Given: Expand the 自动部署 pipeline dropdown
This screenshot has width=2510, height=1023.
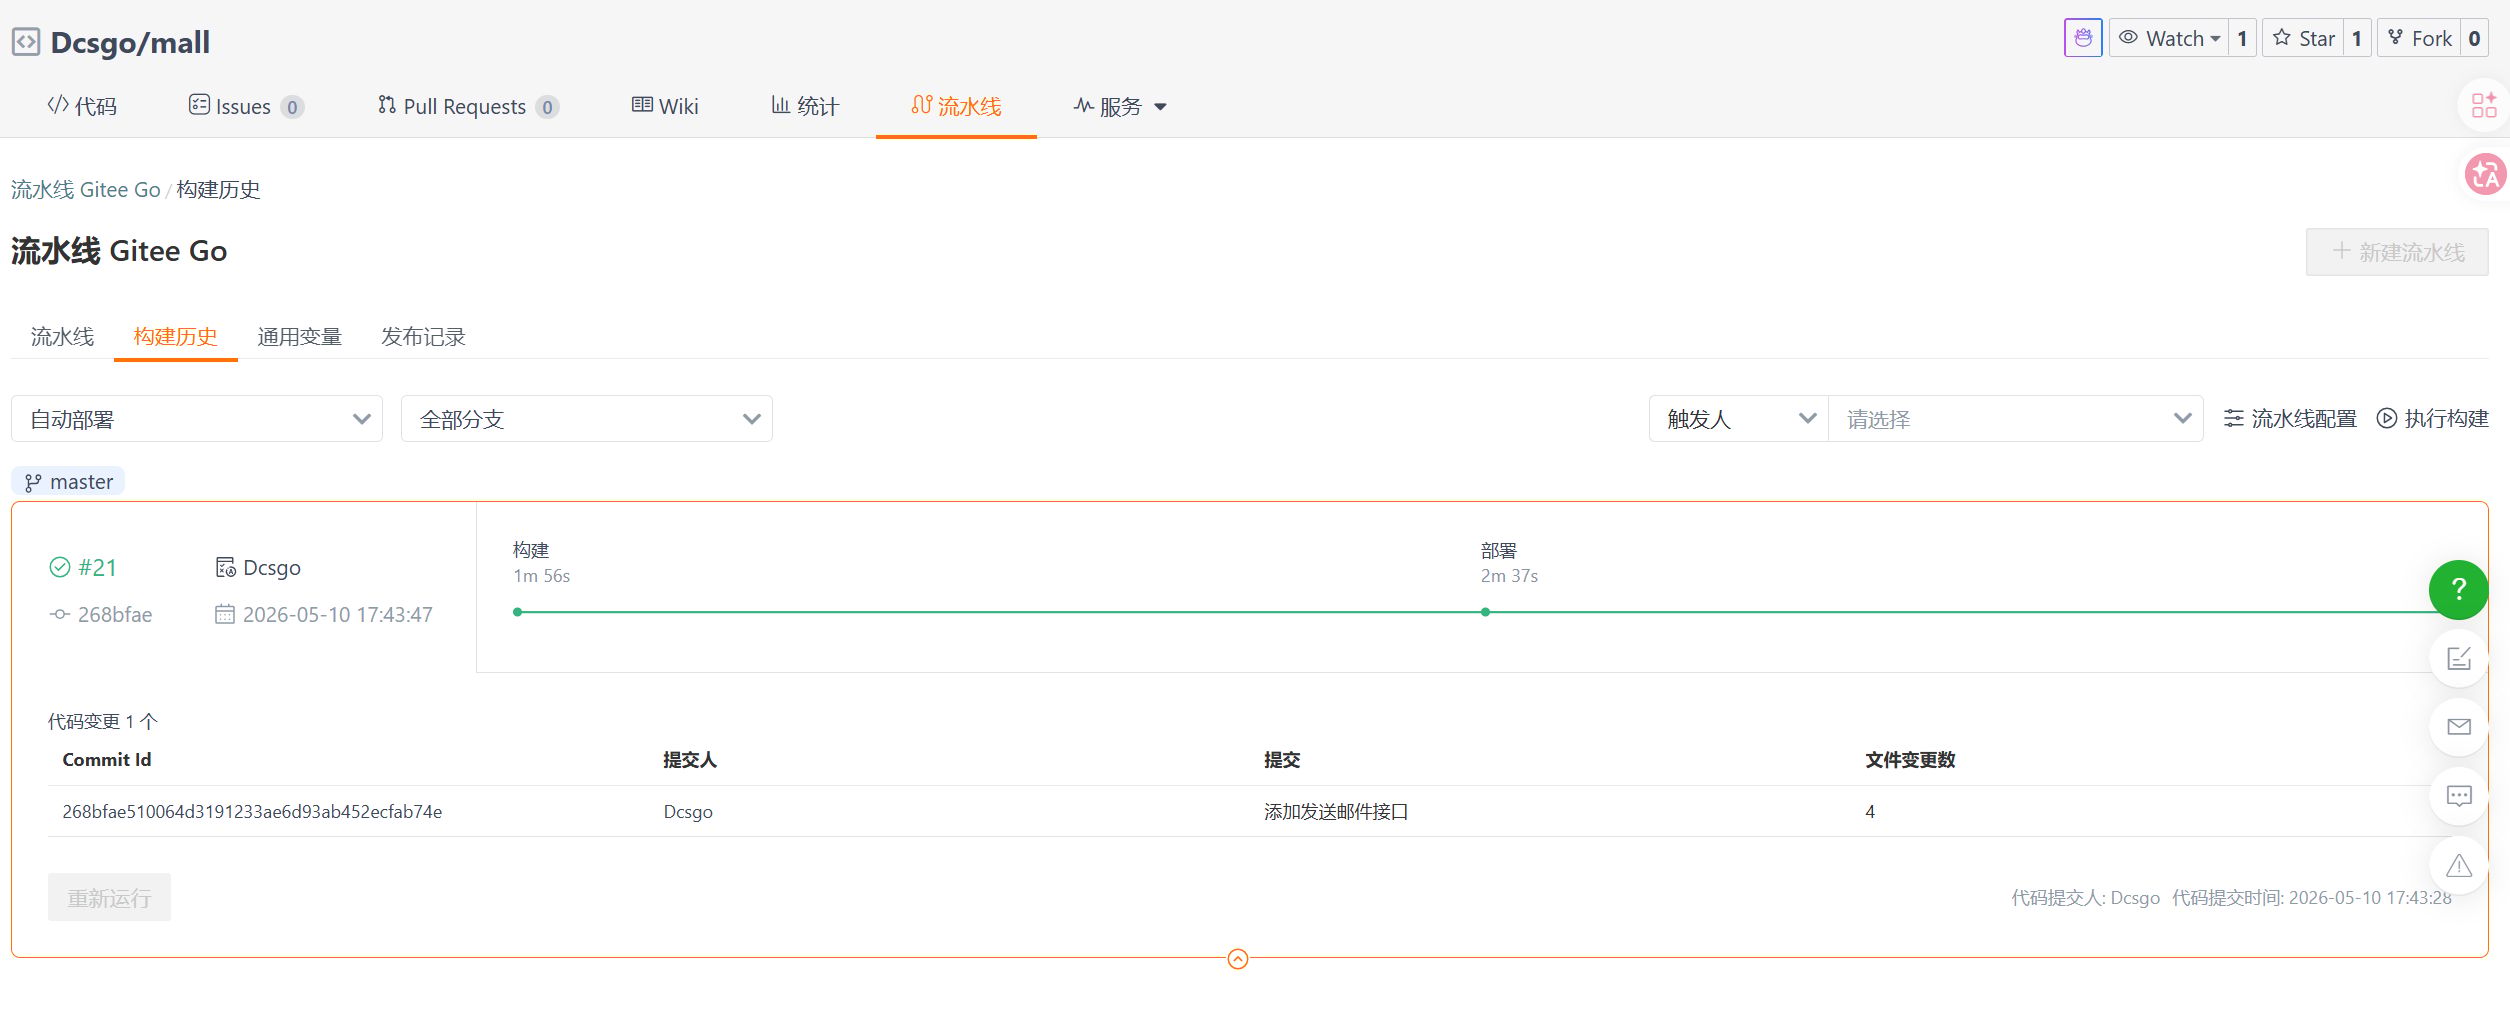Looking at the screenshot, I should tap(197, 419).
